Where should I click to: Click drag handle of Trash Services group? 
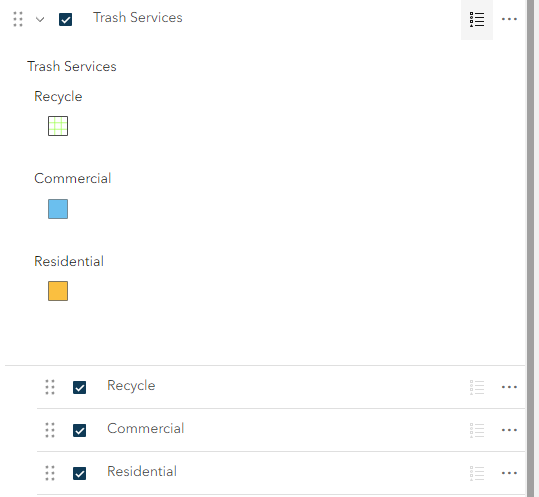(18, 19)
